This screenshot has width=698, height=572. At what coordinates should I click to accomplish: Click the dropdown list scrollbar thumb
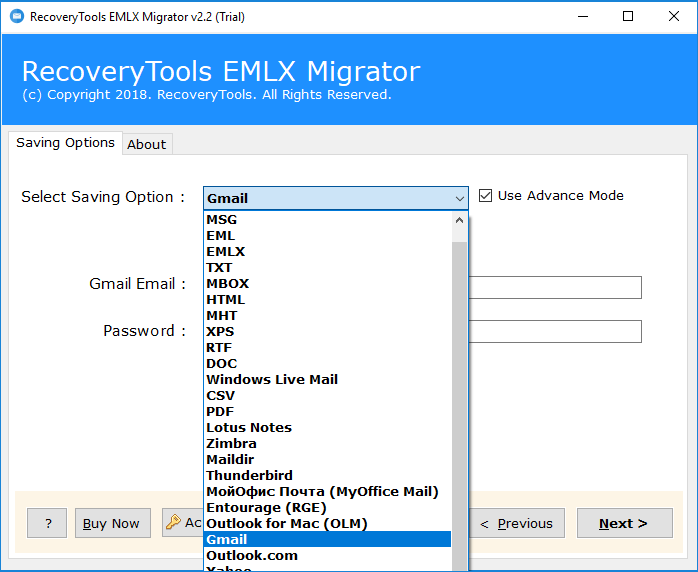point(459,405)
